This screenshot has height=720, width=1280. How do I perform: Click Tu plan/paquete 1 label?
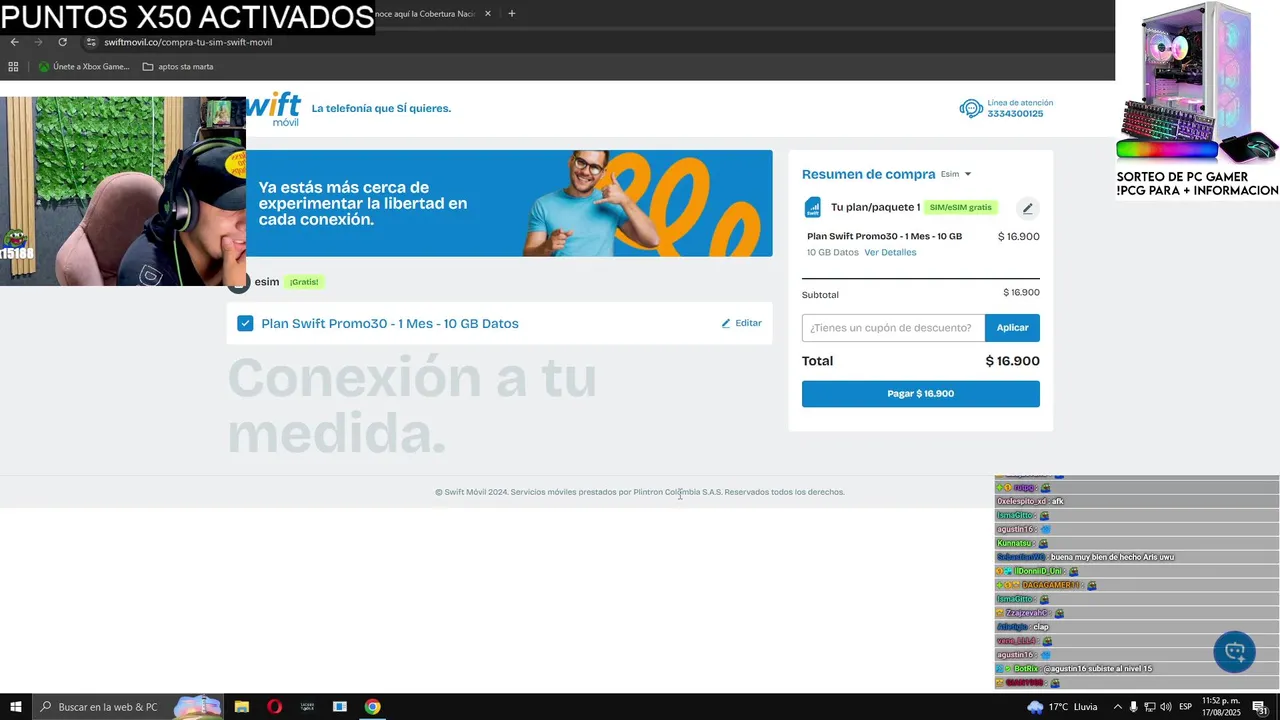[875, 207]
